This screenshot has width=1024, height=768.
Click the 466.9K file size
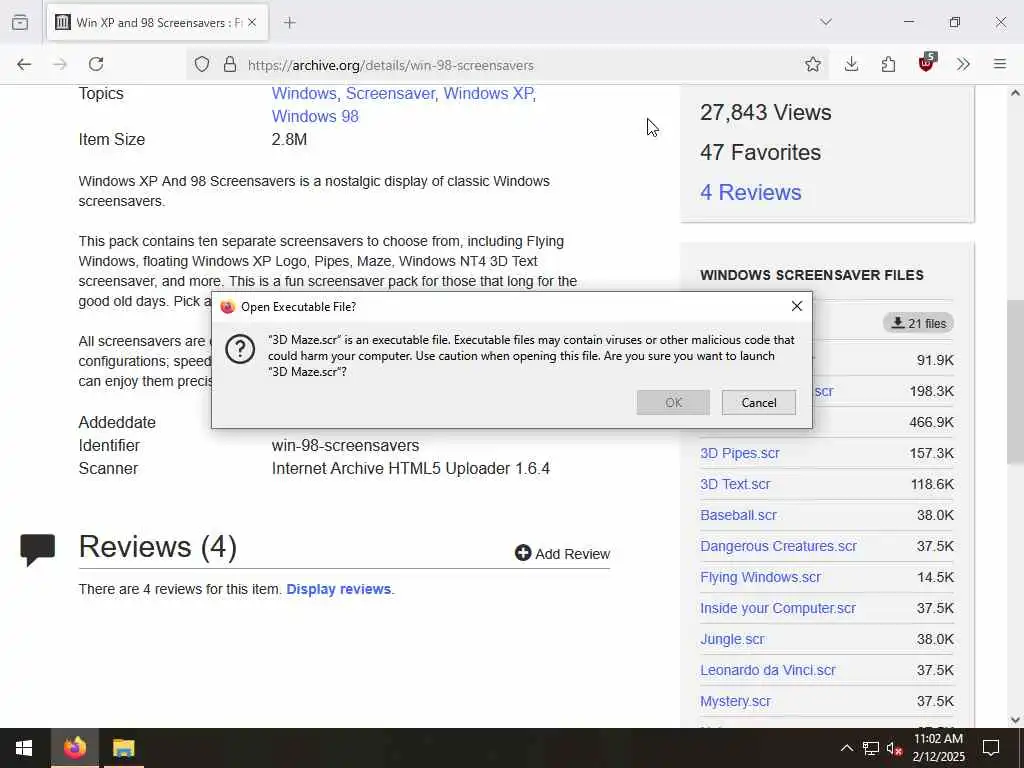tap(931, 423)
